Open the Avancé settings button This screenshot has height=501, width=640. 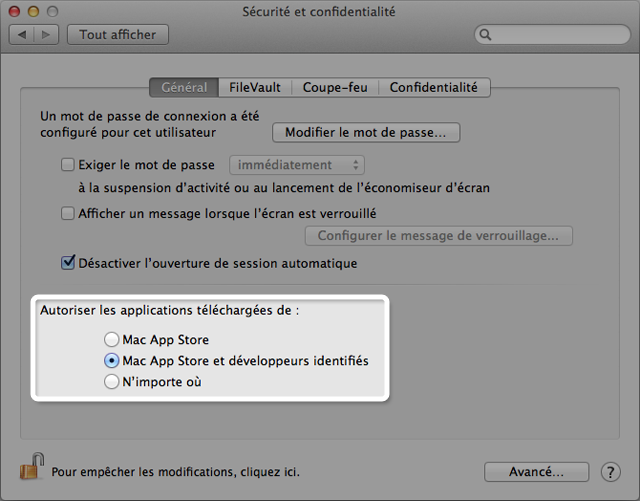tap(536, 472)
